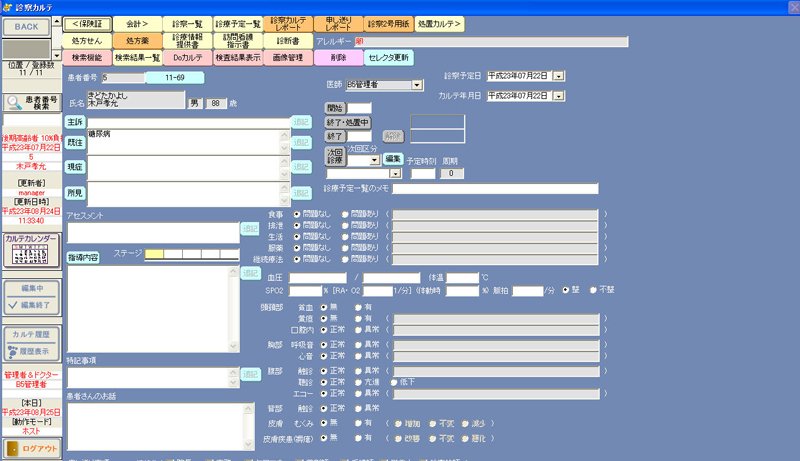Click the 終了・処置中 button
Image resolution: width=800 pixels, height=461 pixels.
click(x=348, y=122)
